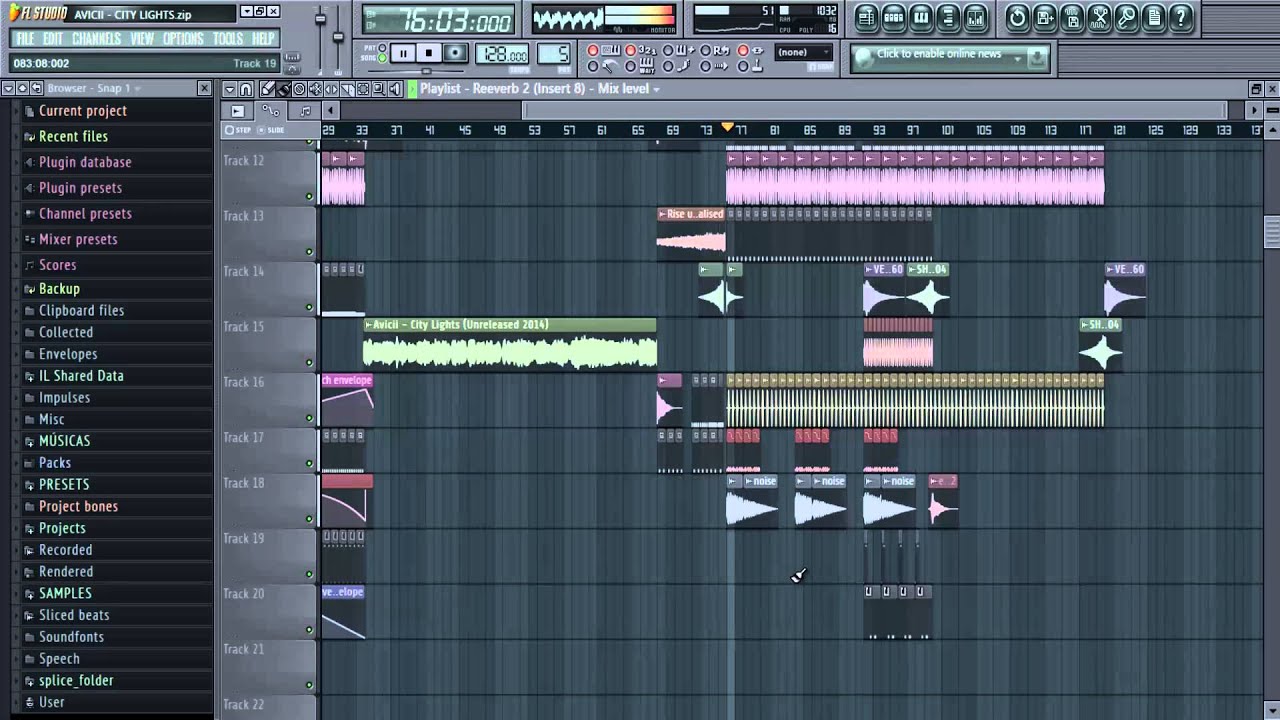
Task: Select the playlist playback speaker tool
Action: (x=395, y=89)
